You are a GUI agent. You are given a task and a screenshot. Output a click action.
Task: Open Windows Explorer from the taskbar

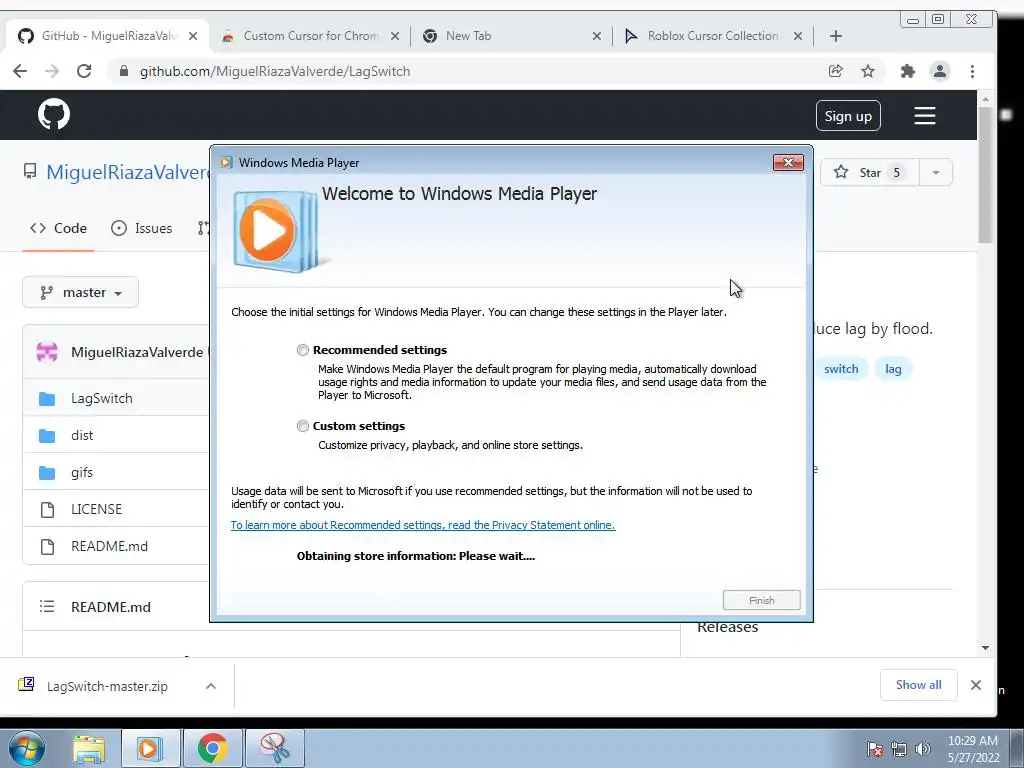tap(89, 748)
